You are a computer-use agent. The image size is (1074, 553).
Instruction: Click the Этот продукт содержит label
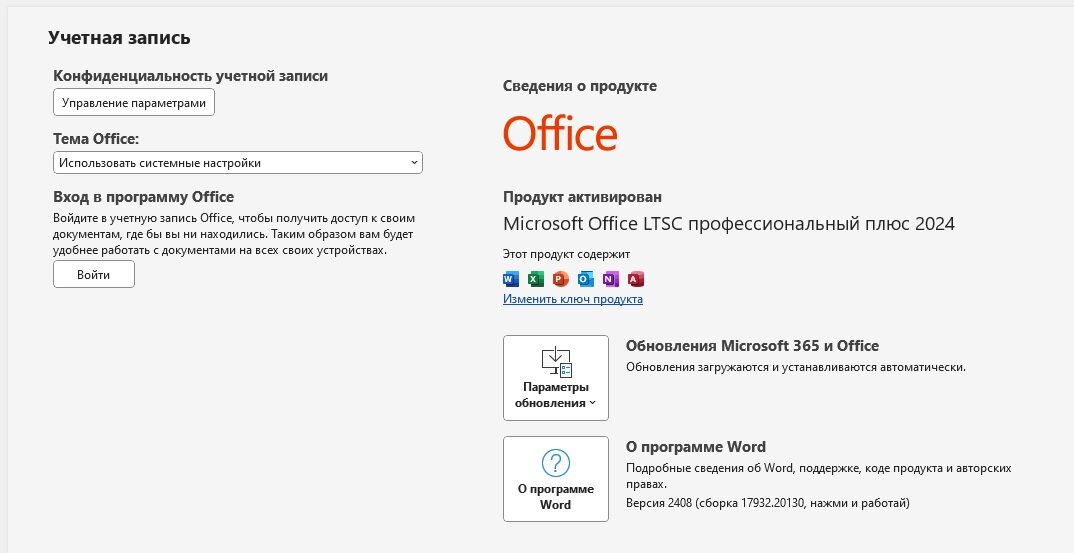[566, 254]
